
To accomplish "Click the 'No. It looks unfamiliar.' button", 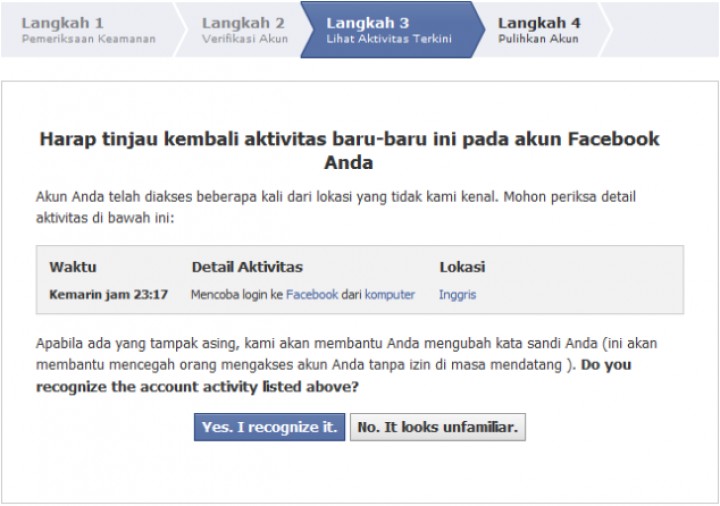I will click(438, 427).
